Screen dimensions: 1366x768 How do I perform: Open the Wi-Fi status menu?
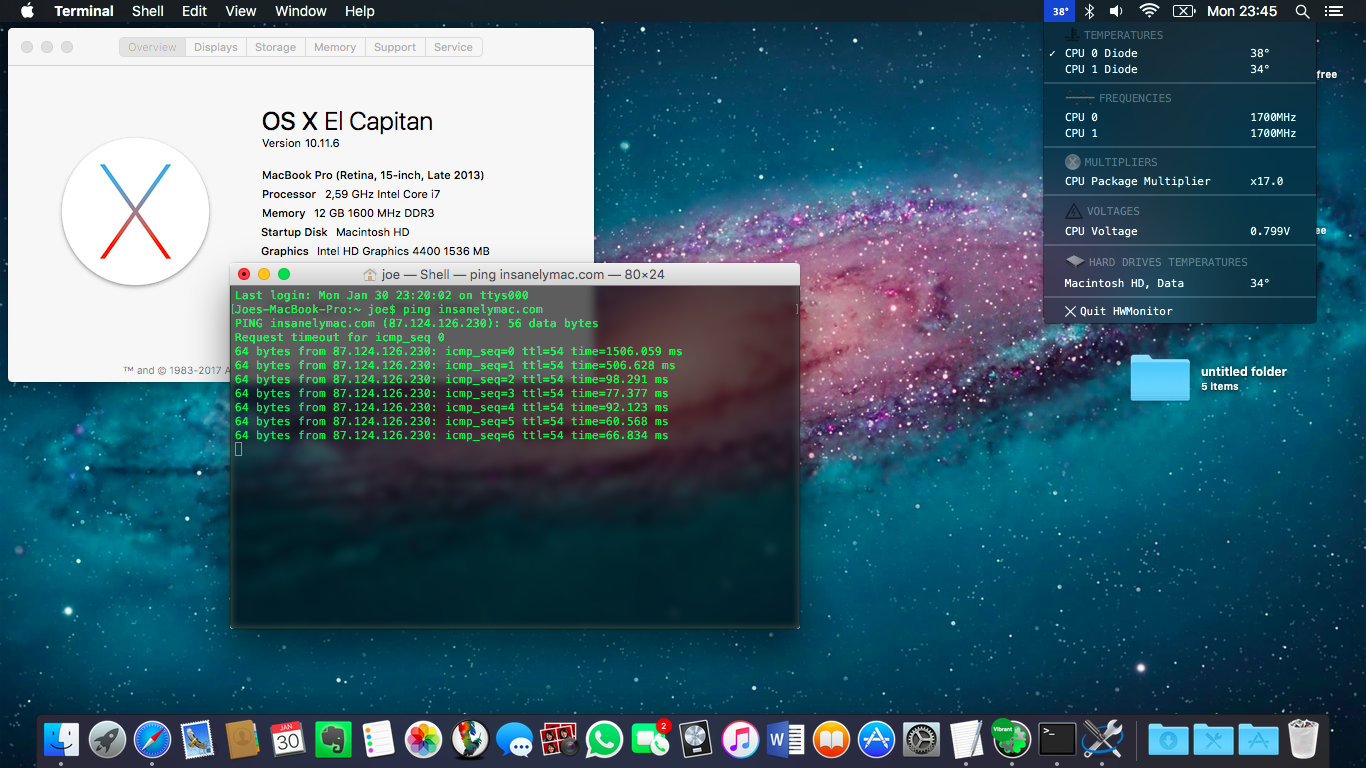1149,11
